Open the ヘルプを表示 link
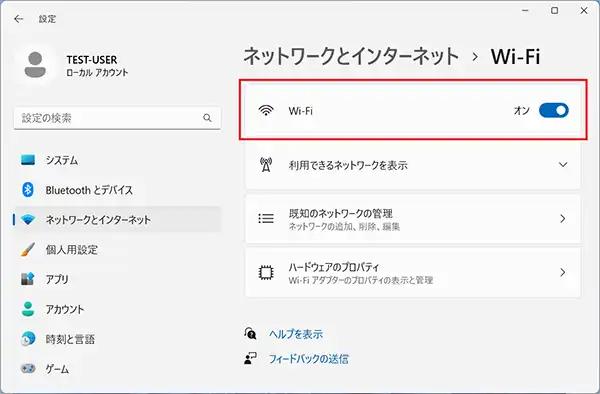600x394 pixels. point(296,334)
